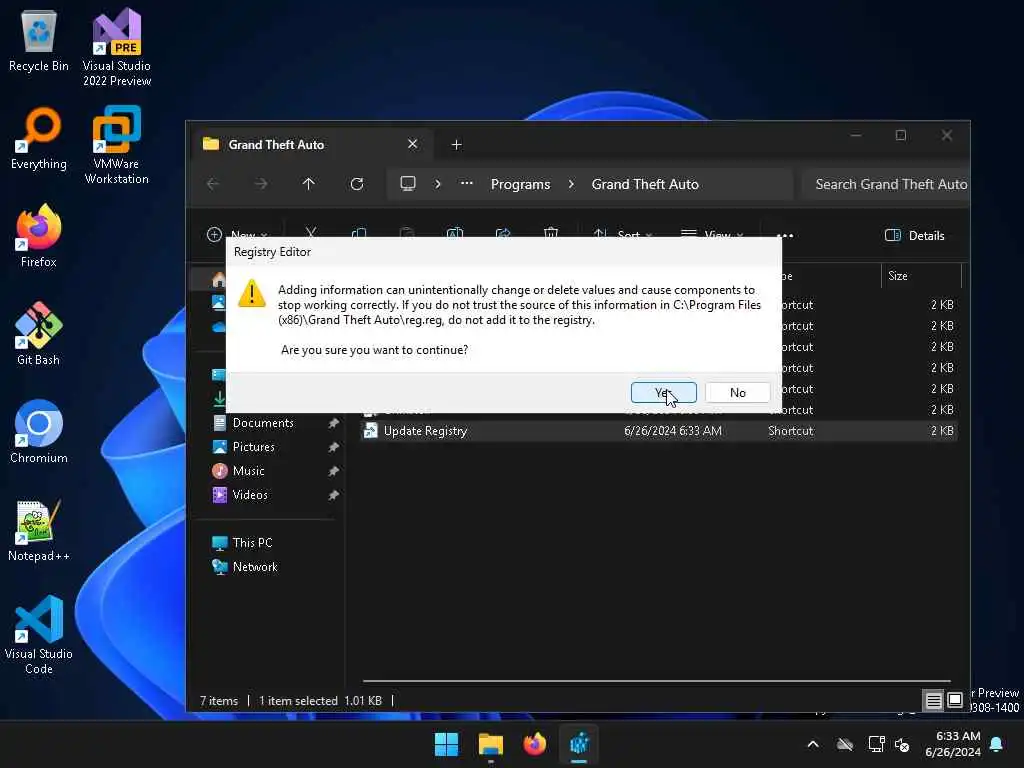Show hidden system tray icons
This screenshot has width=1024, height=768.
click(813, 744)
